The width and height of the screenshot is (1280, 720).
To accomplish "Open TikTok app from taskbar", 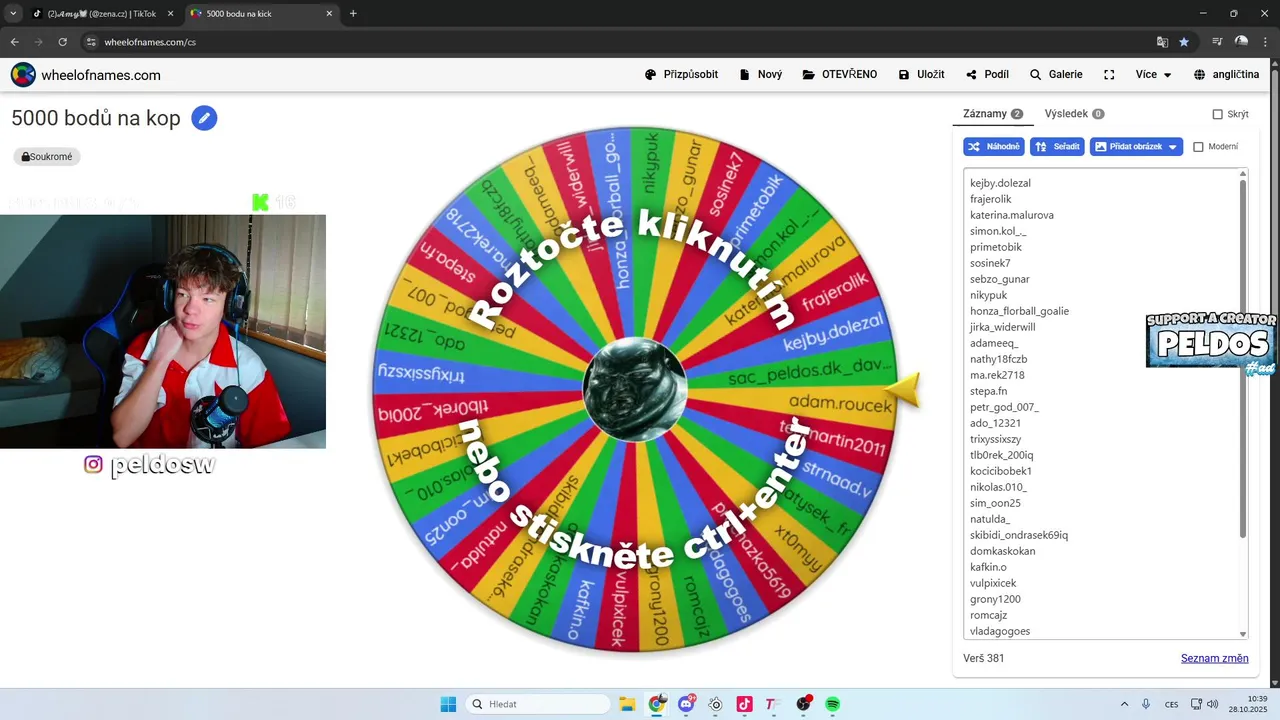I will pos(744,704).
